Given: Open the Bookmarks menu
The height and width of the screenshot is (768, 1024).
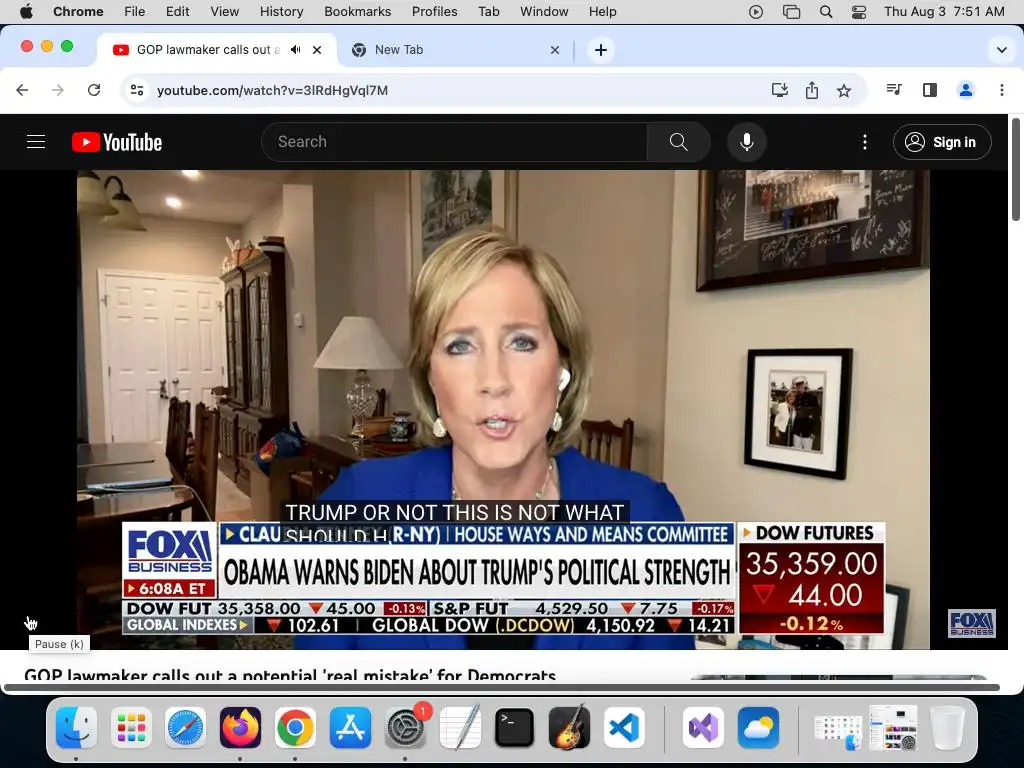Looking at the screenshot, I should [357, 12].
